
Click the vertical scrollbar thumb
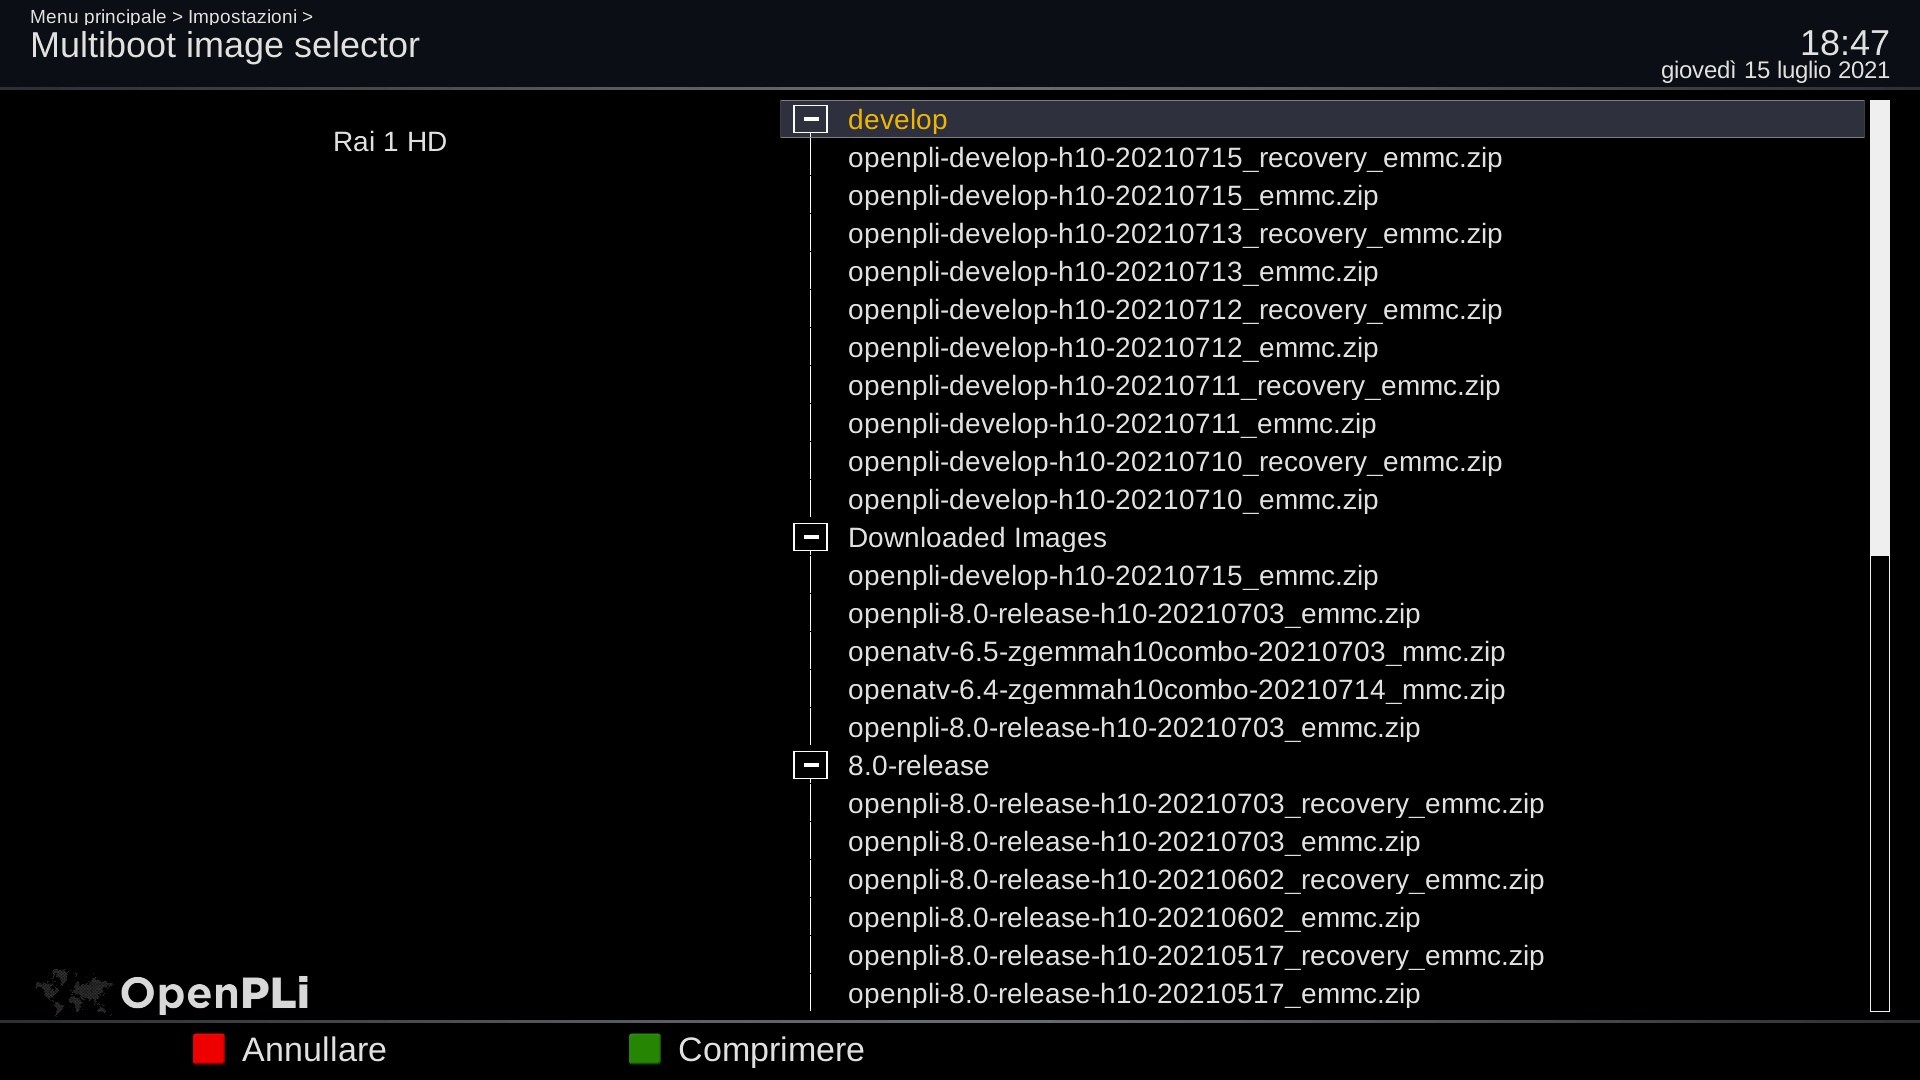pos(1879,327)
